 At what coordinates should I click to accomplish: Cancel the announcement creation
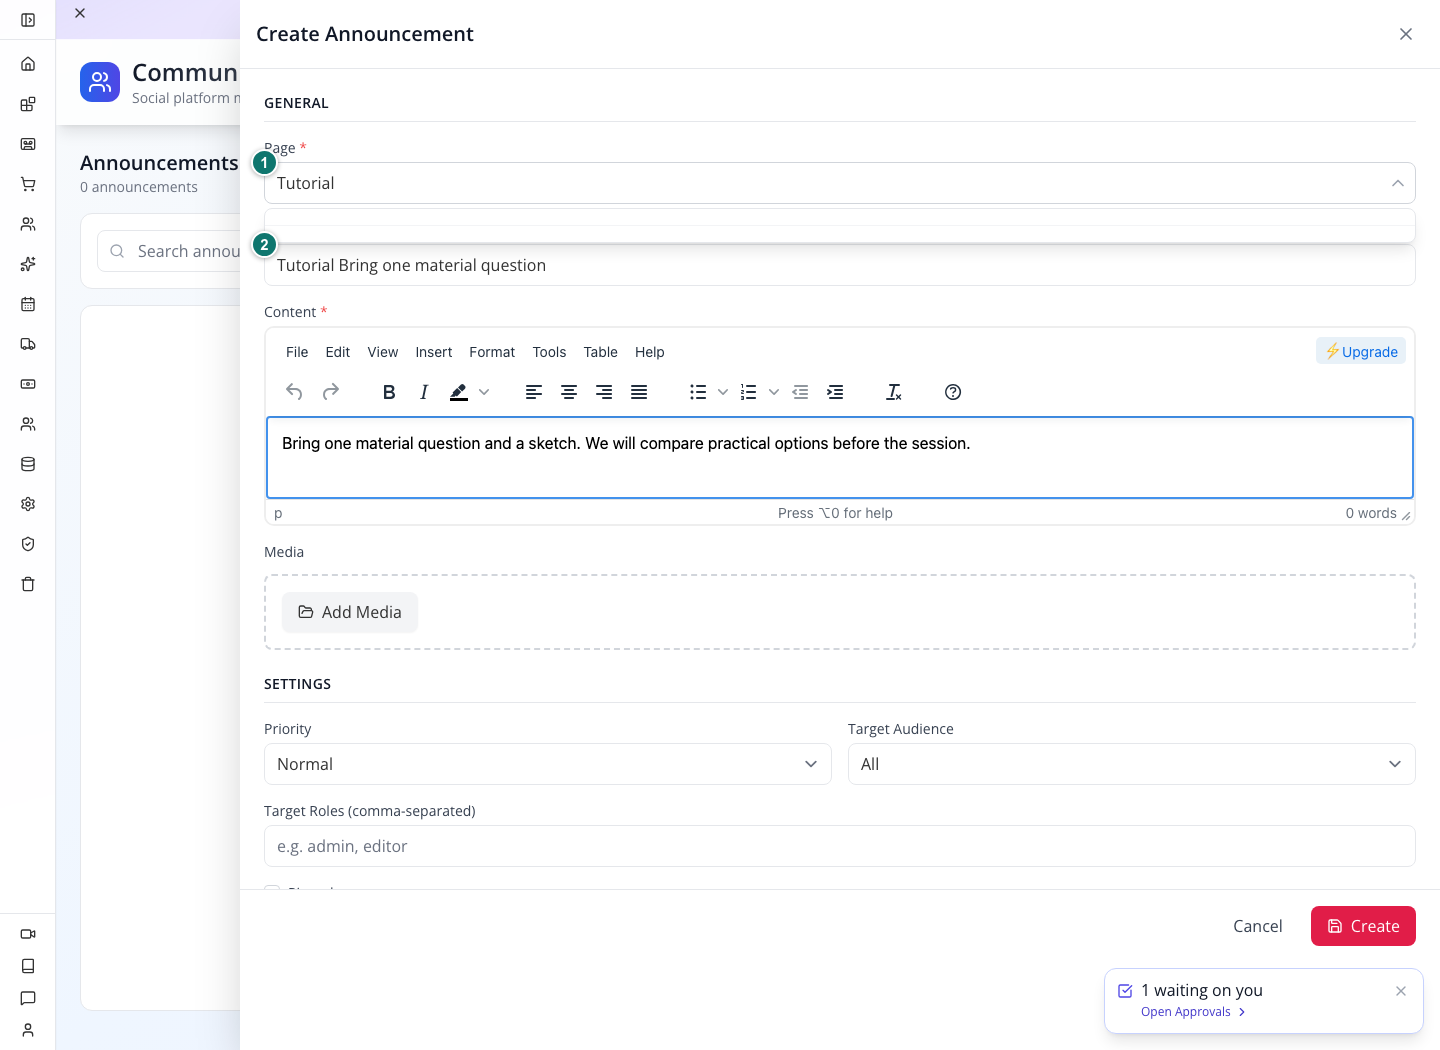click(x=1258, y=926)
